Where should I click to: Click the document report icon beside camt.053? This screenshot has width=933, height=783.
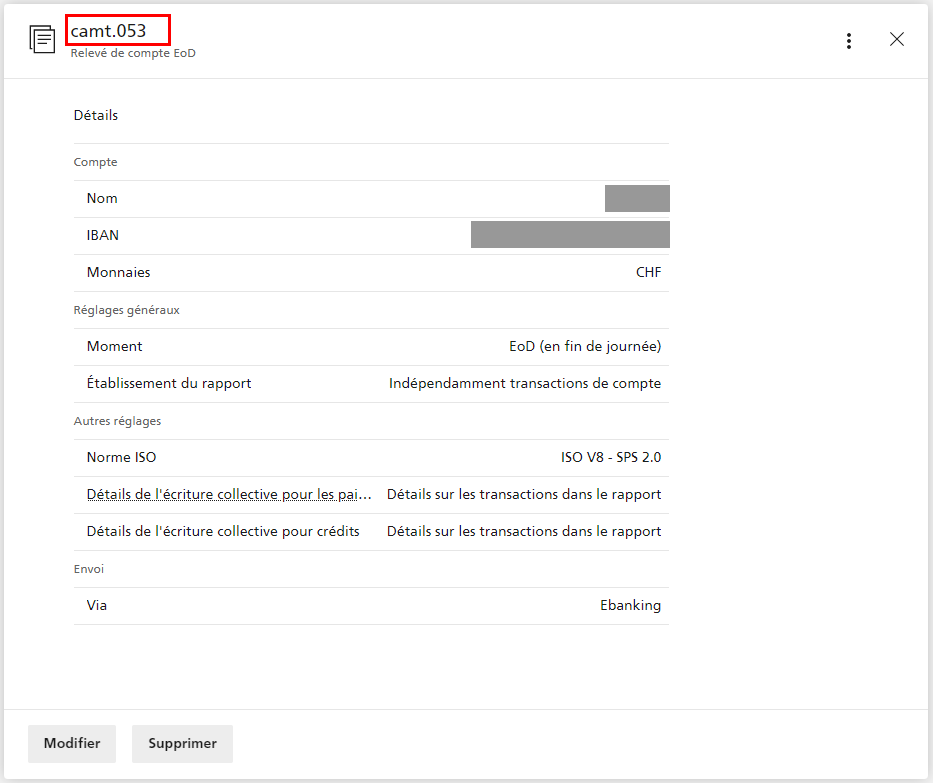pyautogui.click(x=43, y=40)
